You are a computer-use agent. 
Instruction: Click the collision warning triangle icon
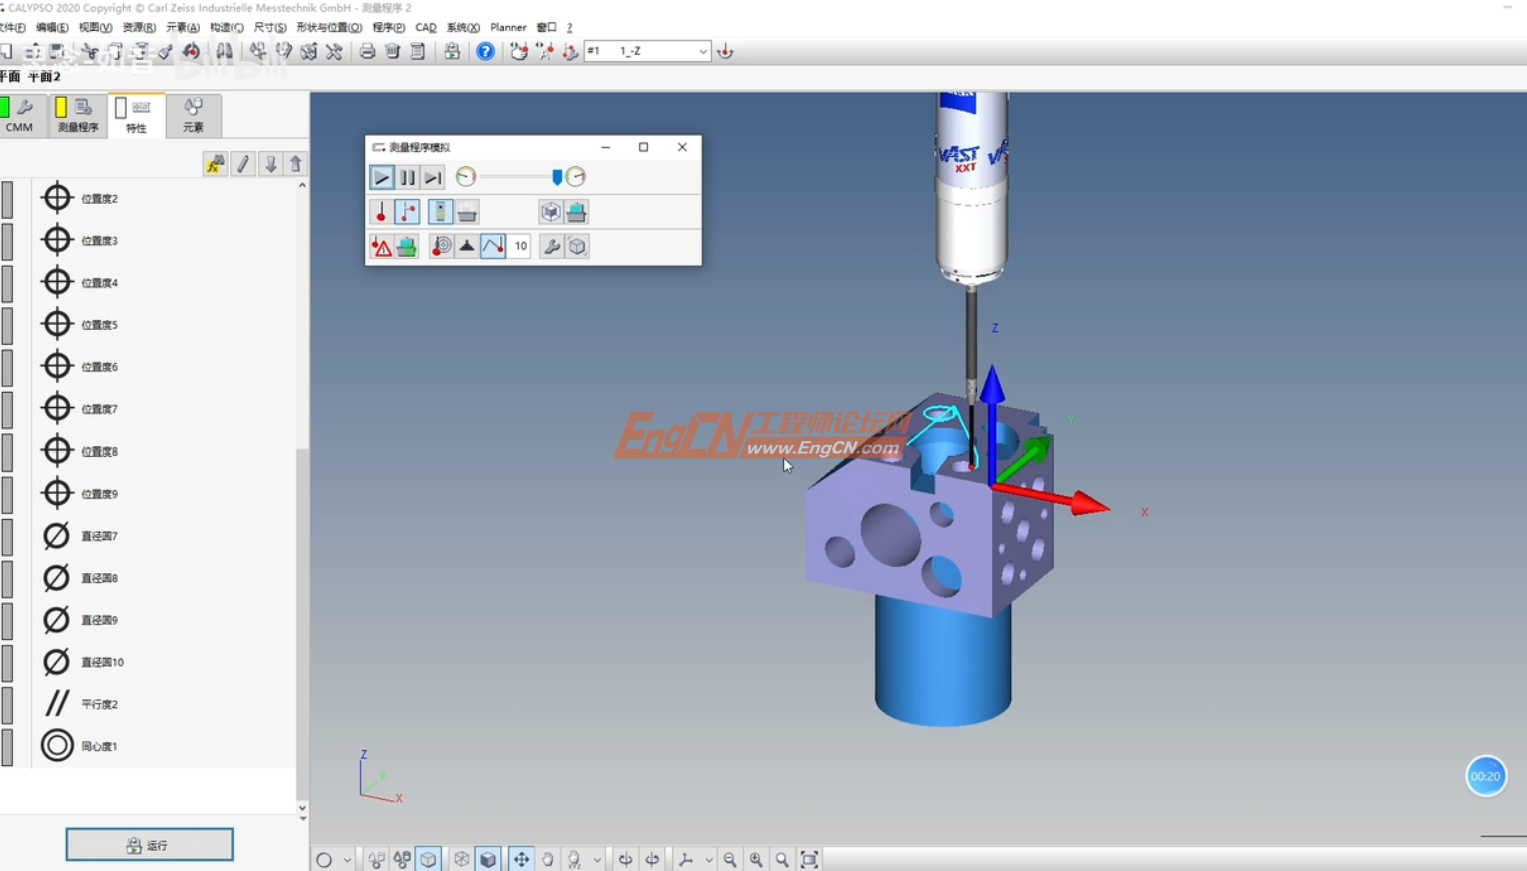[381, 247]
